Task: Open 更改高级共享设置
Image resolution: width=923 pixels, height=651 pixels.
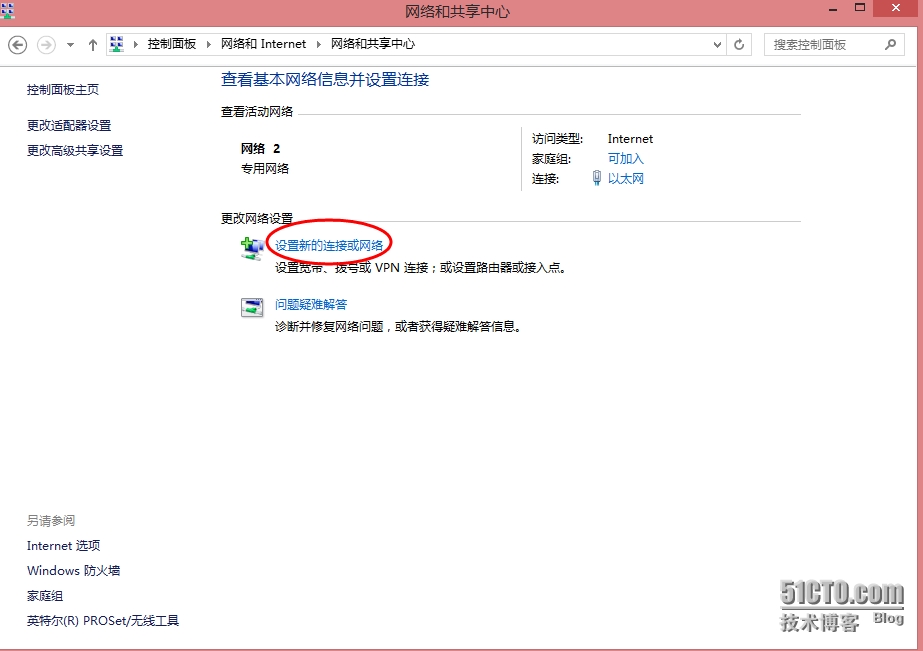Action: pyautogui.click(x=75, y=151)
